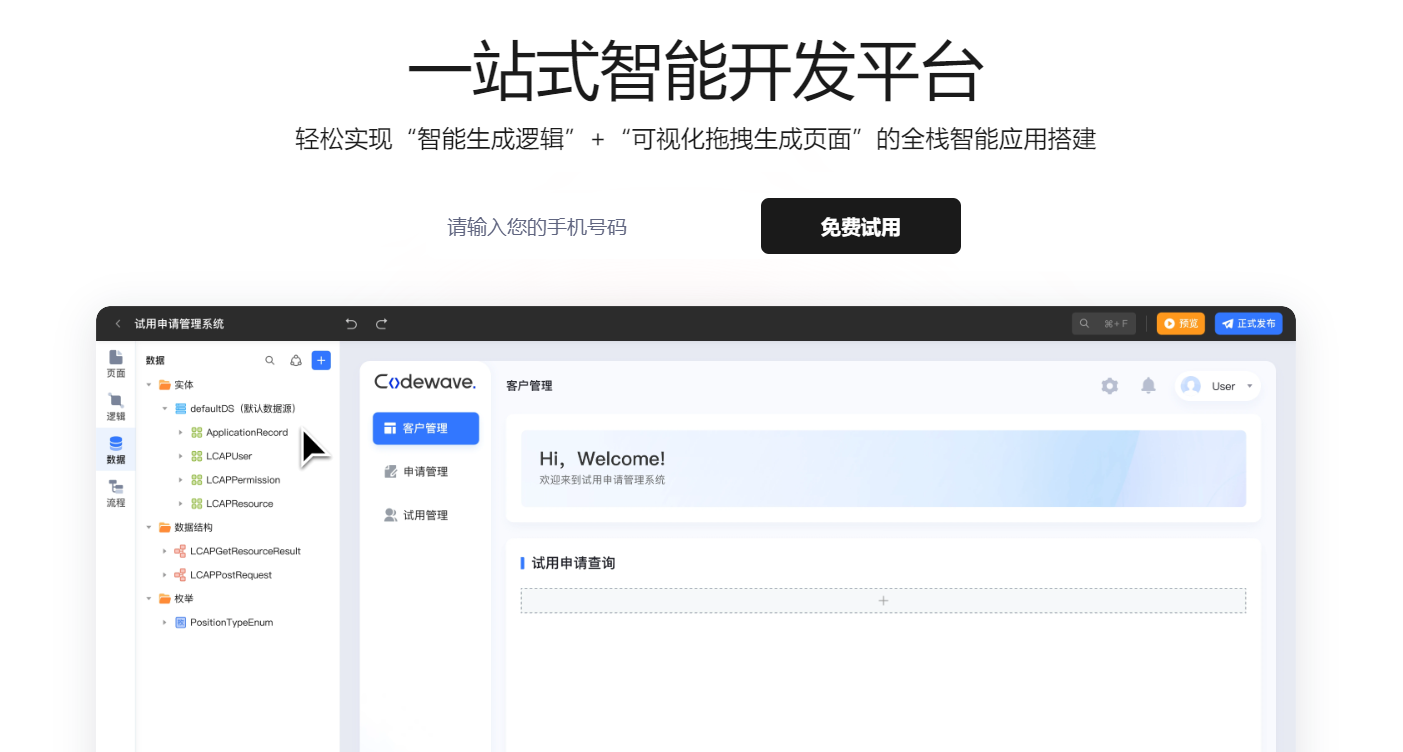Viewport: 1403px width, 752px height.
Task: Click the orange 预览 button
Action: (1181, 324)
